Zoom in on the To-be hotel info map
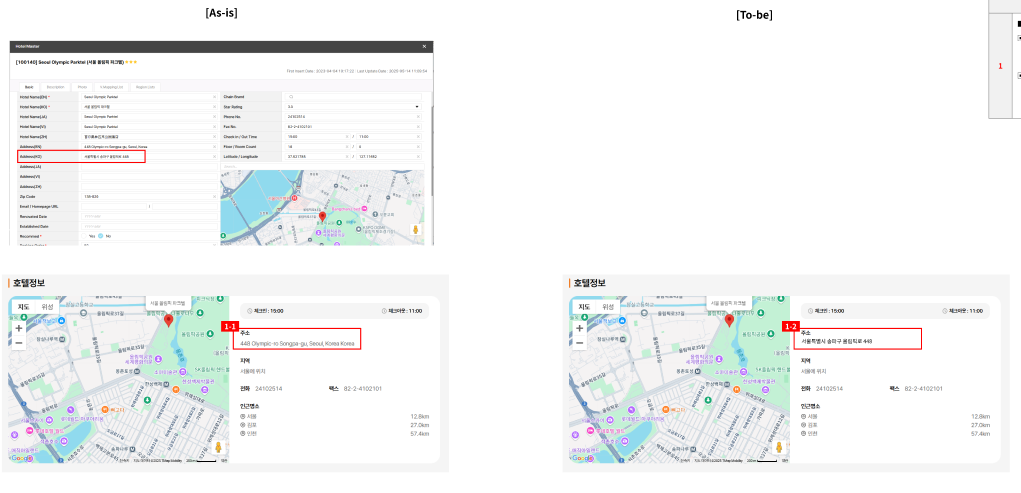Viewport: 1021px width, 493px height. (x=579, y=328)
